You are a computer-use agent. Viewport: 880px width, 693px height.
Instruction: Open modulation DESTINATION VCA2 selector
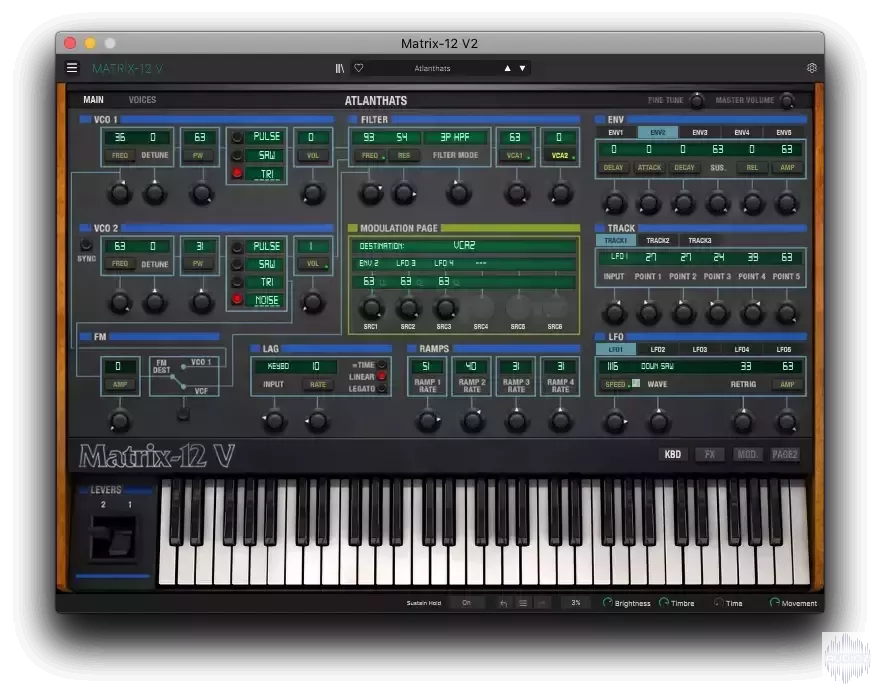pyautogui.click(x=464, y=245)
